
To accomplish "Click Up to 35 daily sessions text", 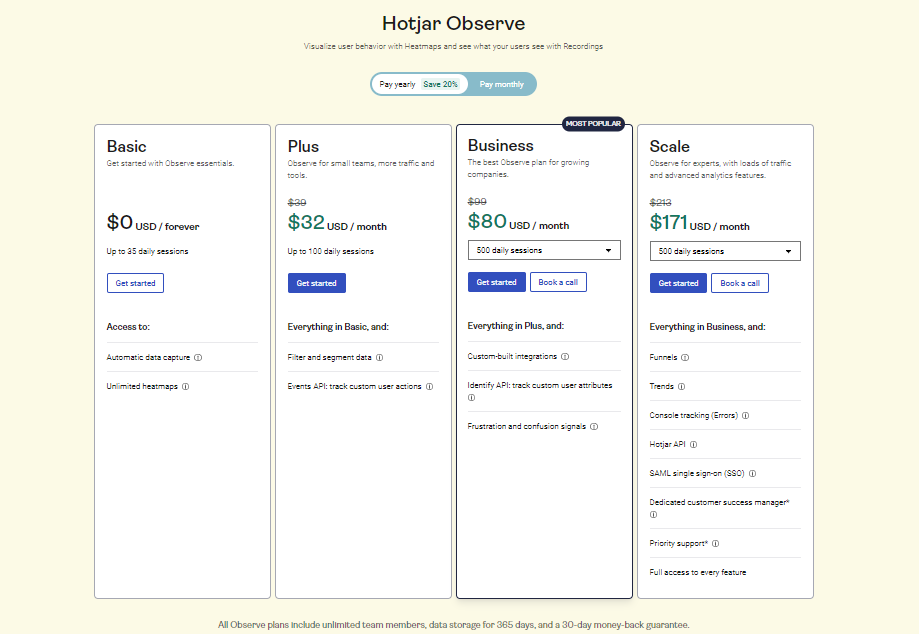I will pos(147,251).
